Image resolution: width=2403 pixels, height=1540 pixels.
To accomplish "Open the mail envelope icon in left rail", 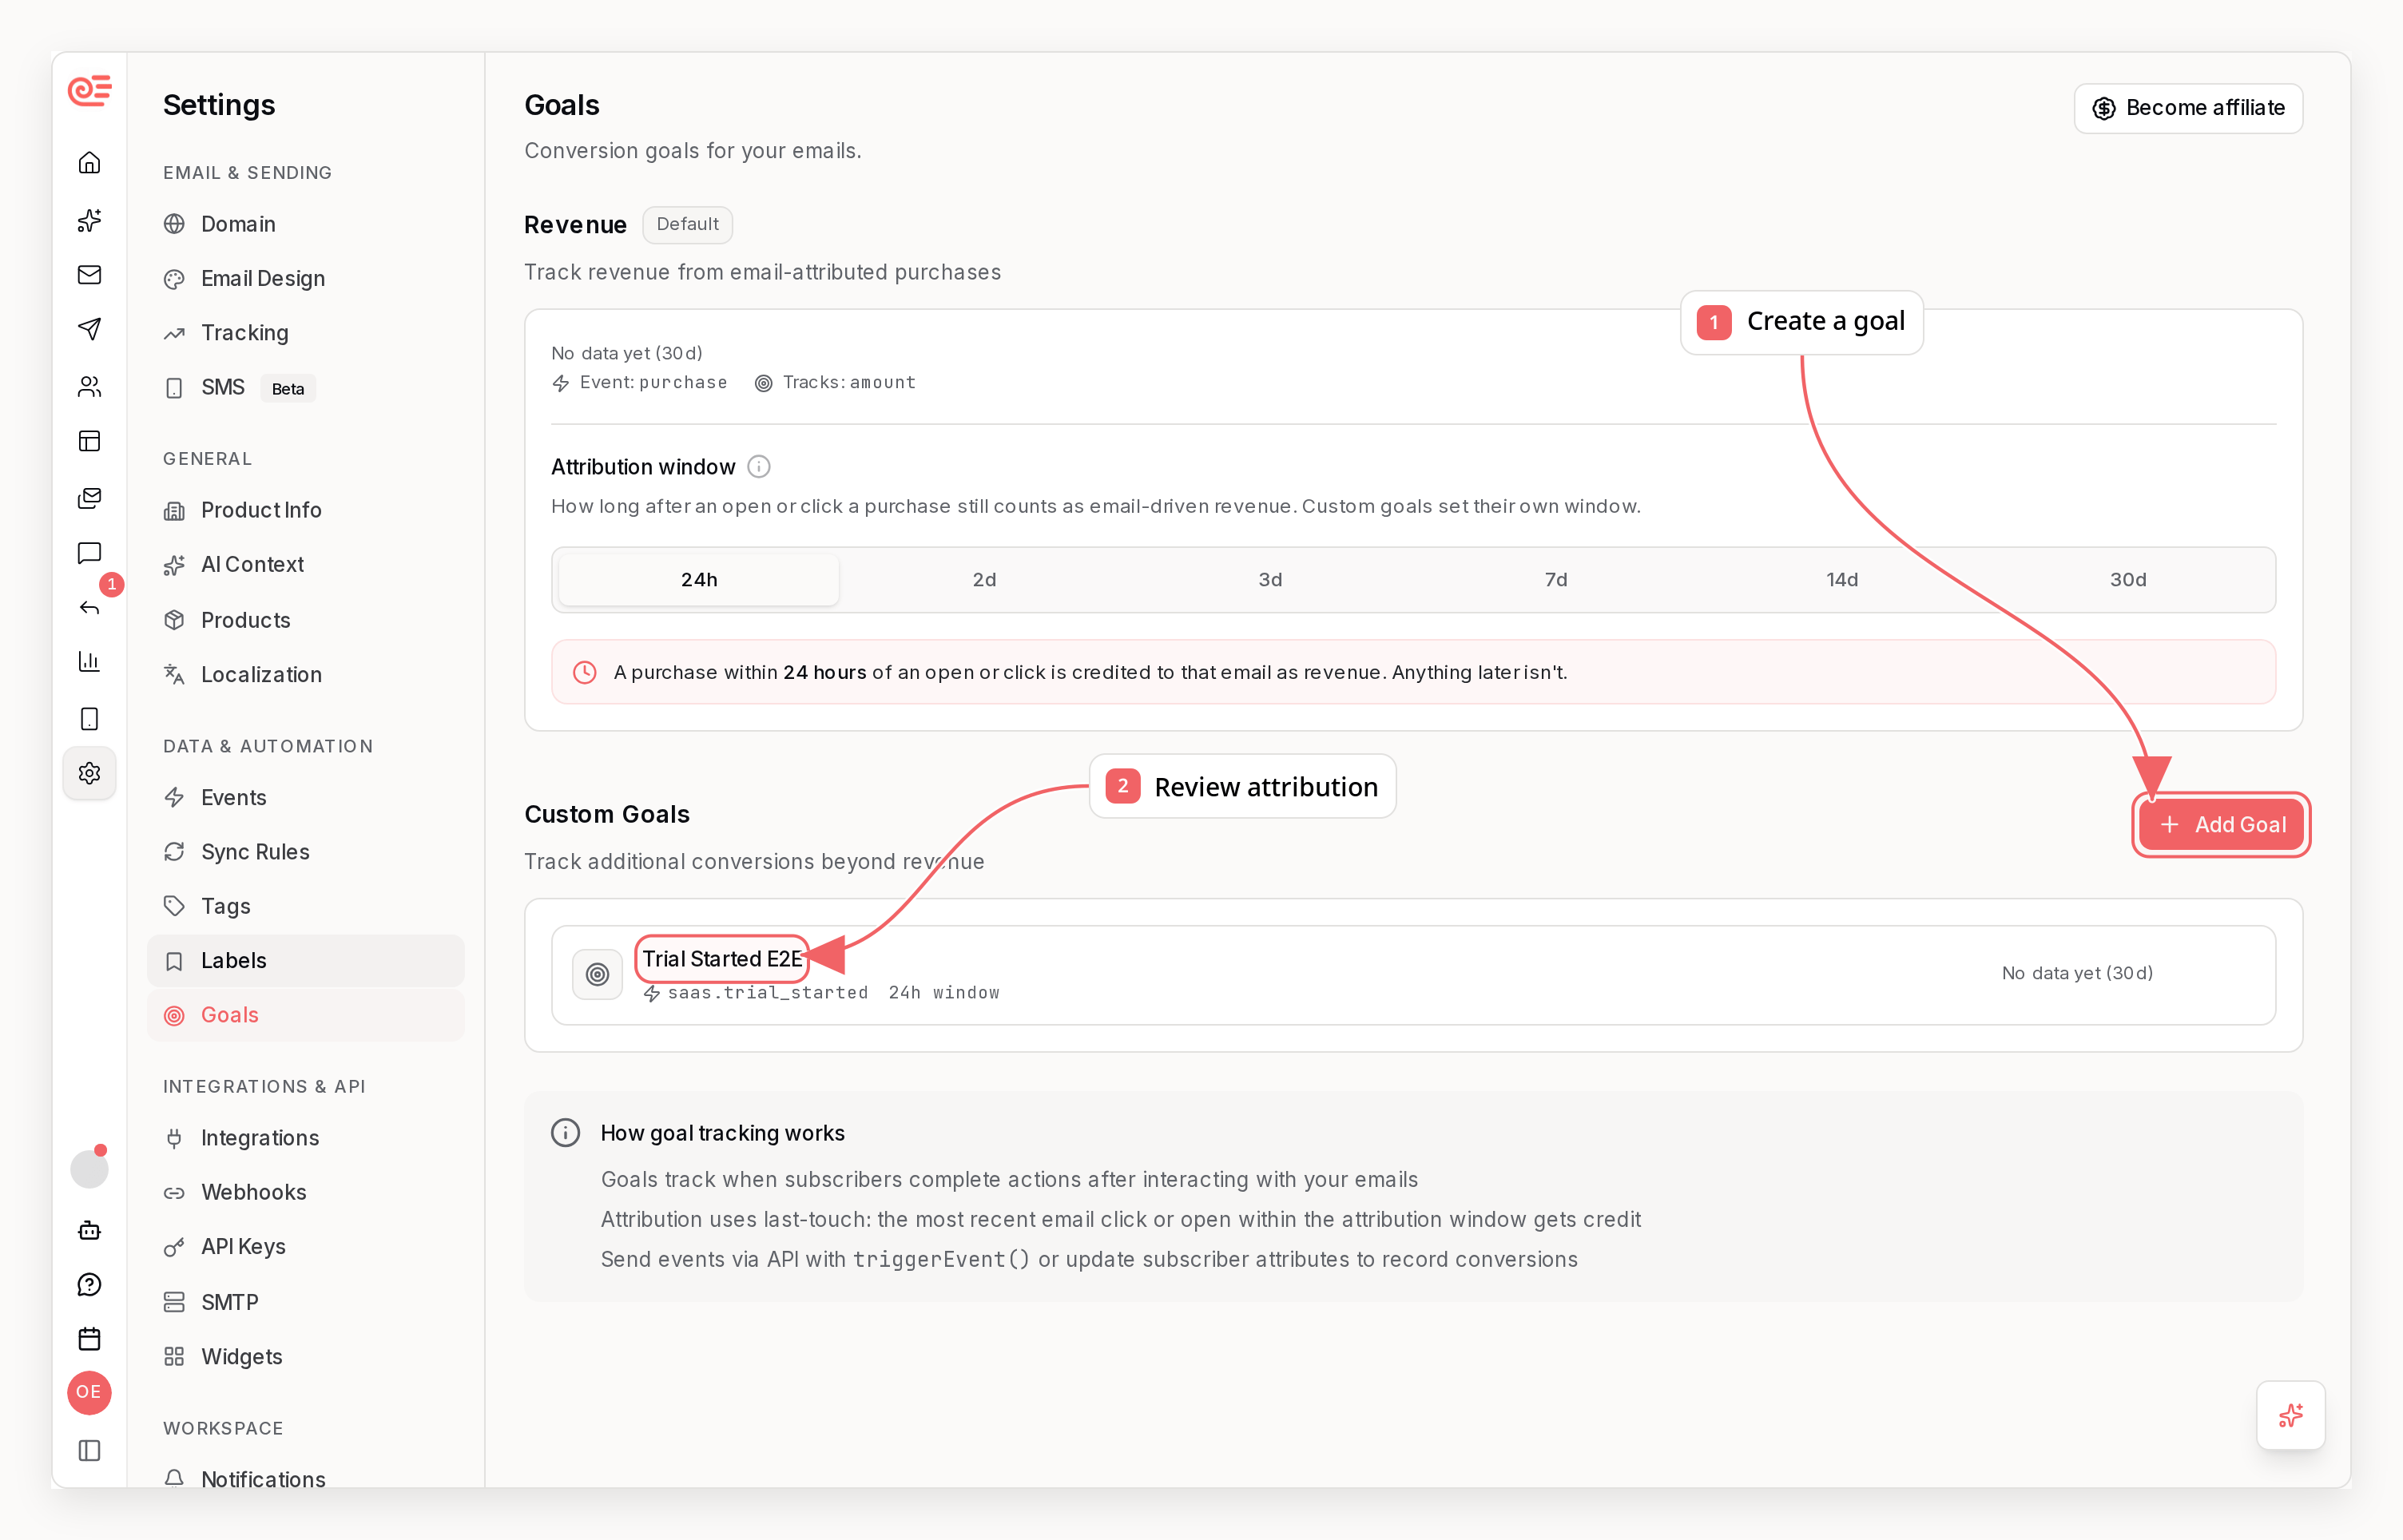I will pyautogui.click(x=89, y=275).
